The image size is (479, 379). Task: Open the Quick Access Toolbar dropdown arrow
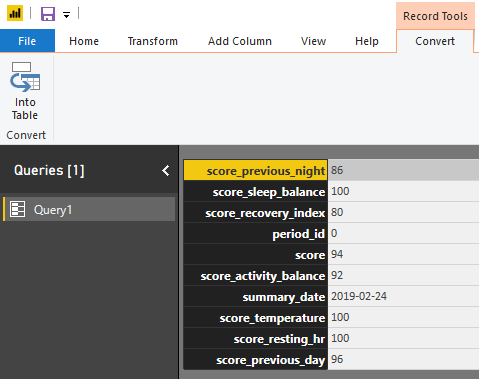coord(67,15)
